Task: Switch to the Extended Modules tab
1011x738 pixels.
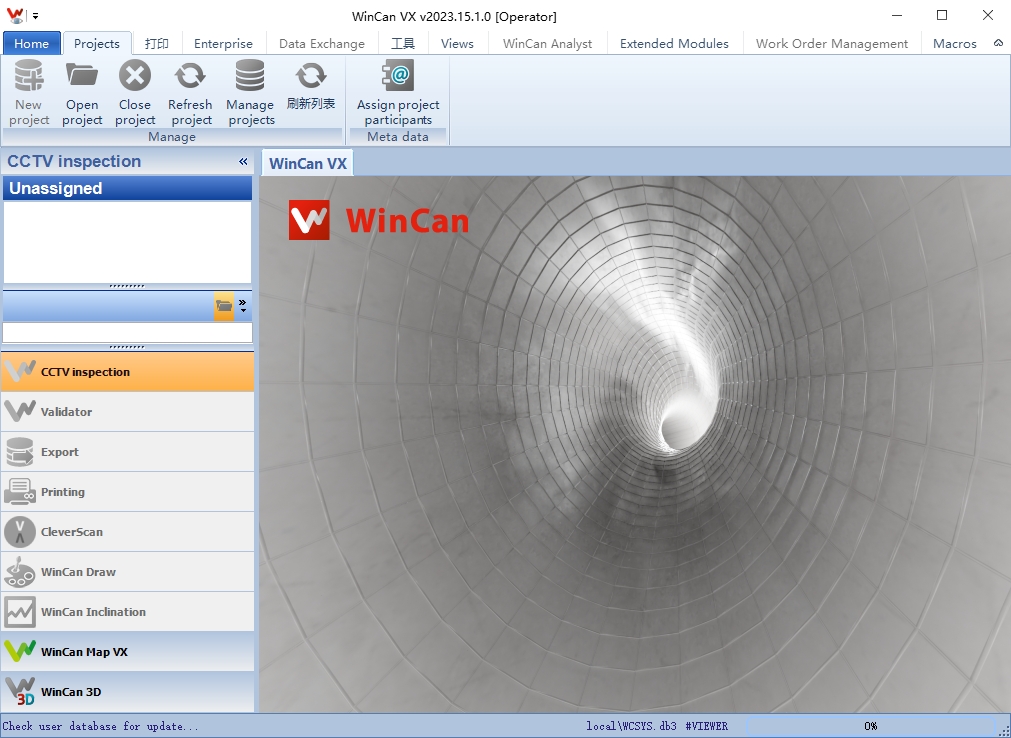Action: tap(674, 43)
